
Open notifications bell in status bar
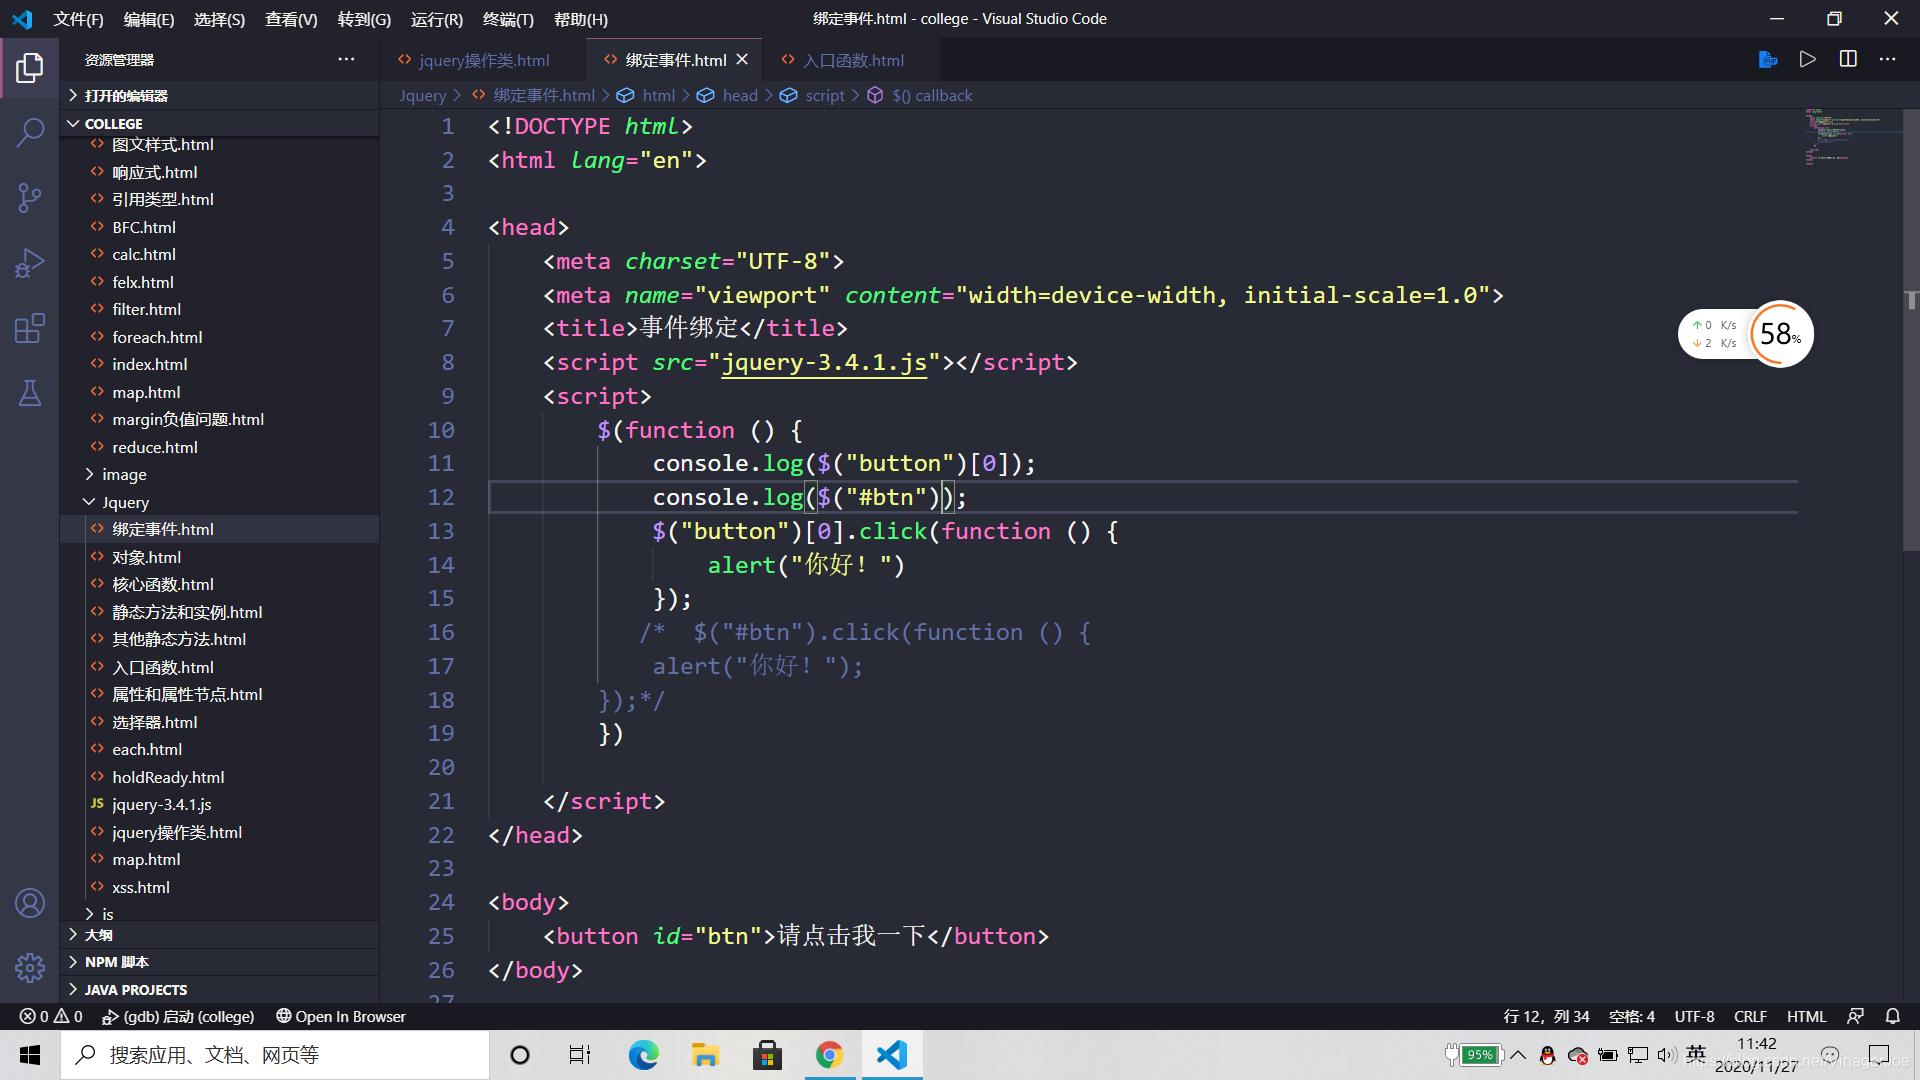pyautogui.click(x=1893, y=1016)
